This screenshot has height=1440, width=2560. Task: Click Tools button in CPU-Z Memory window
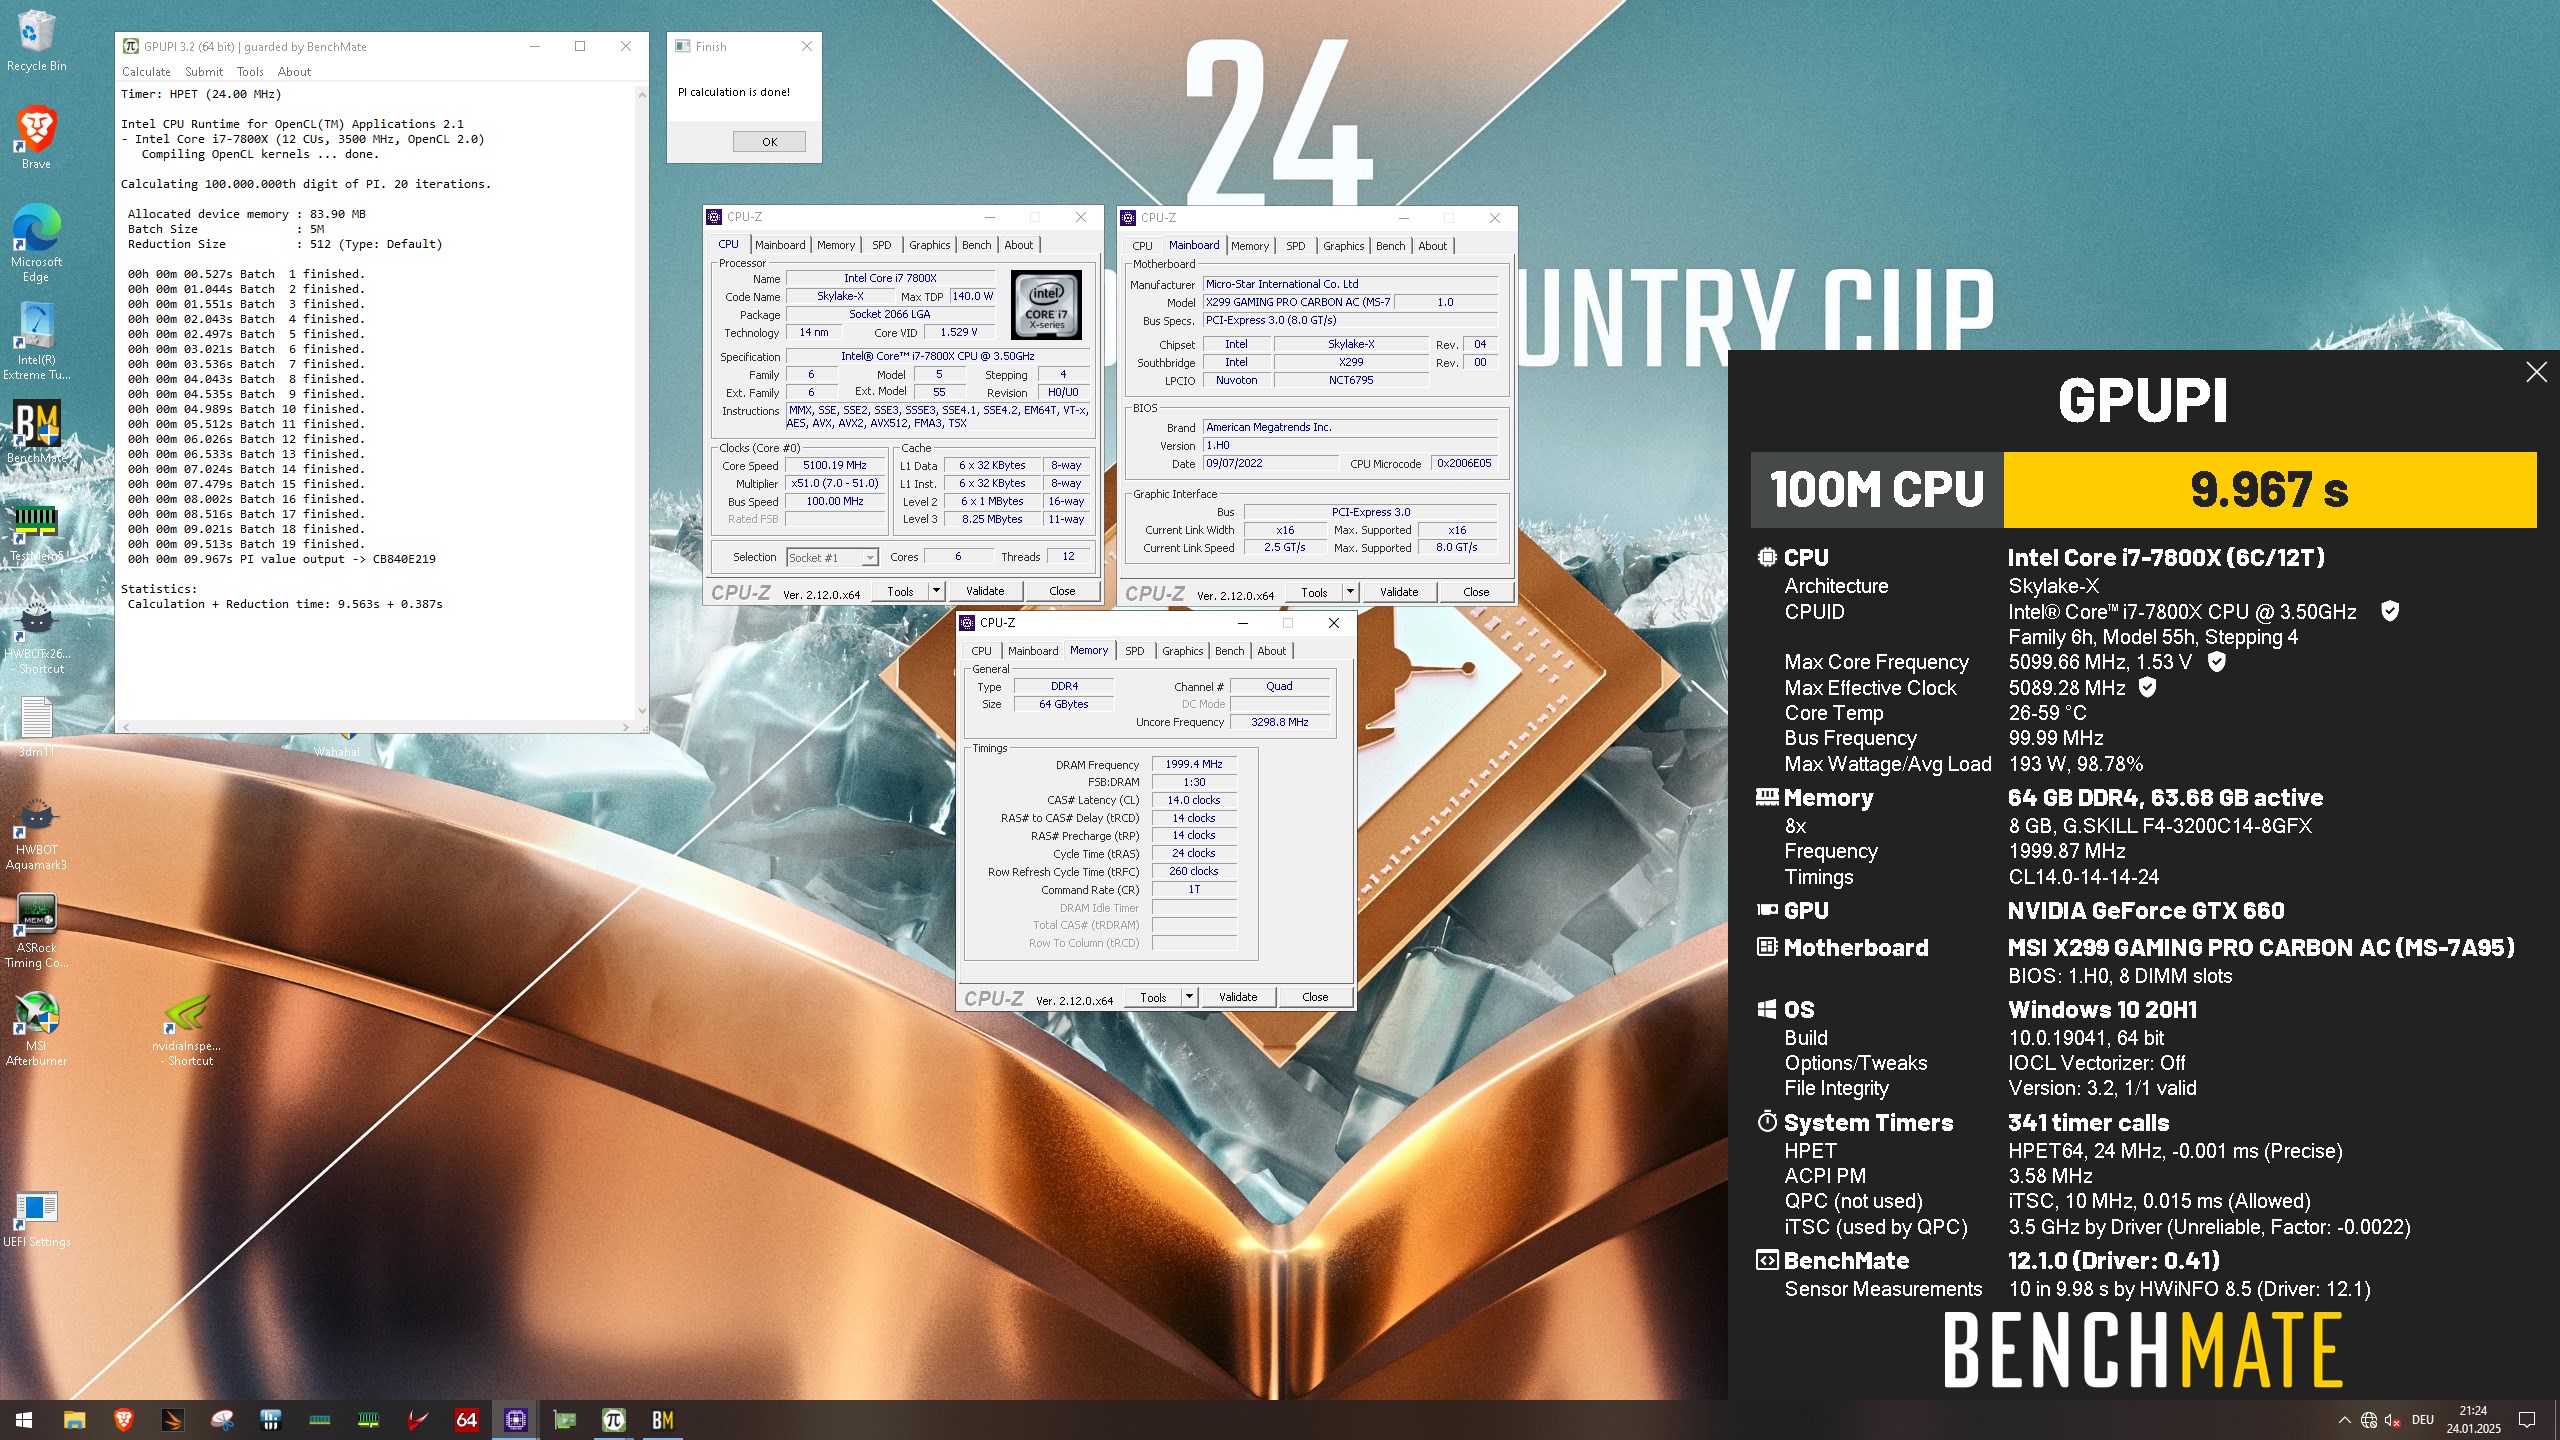coord(1153,997)
